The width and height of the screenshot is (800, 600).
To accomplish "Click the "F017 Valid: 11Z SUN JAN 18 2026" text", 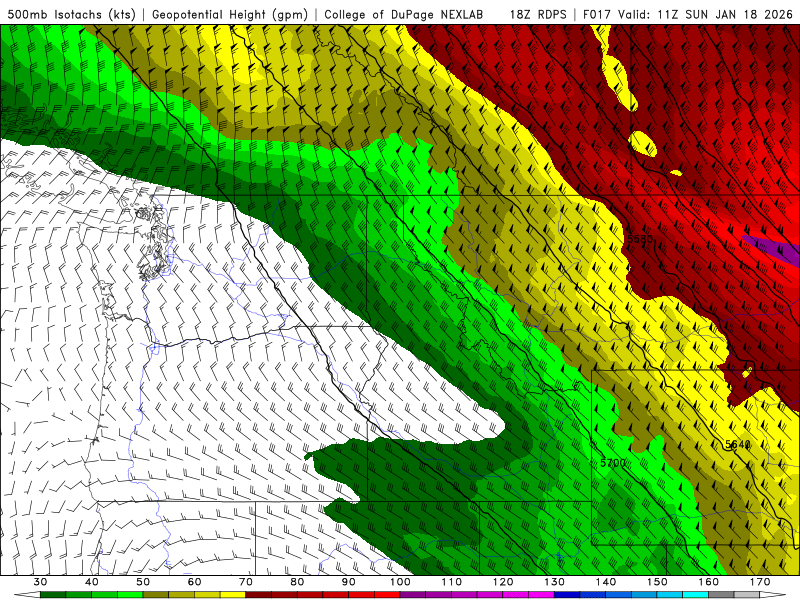I will pos(688,15).
